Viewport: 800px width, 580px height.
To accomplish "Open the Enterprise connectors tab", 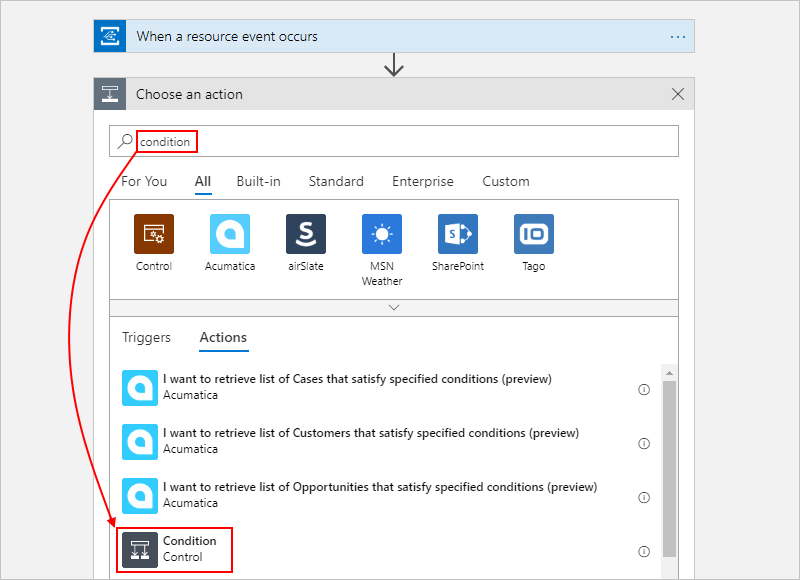I will (x=422, y=182).
